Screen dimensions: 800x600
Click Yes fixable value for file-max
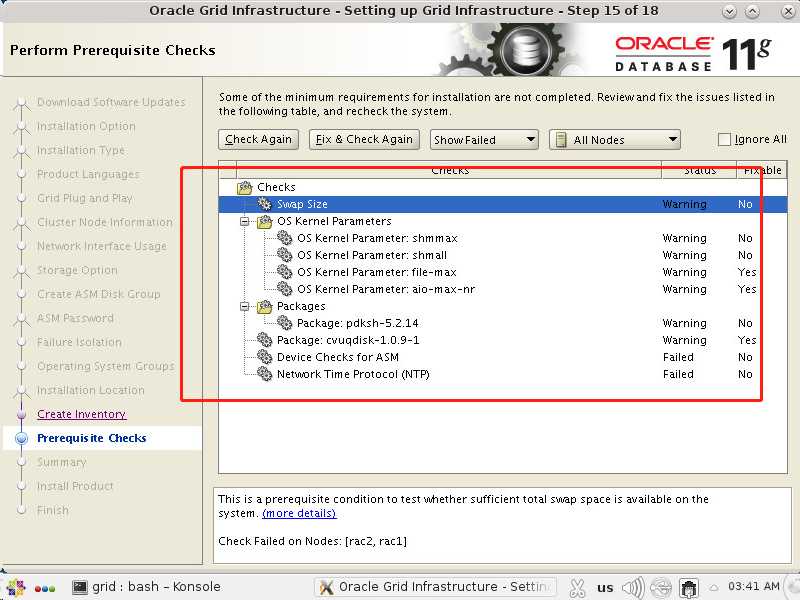[747, 272]
